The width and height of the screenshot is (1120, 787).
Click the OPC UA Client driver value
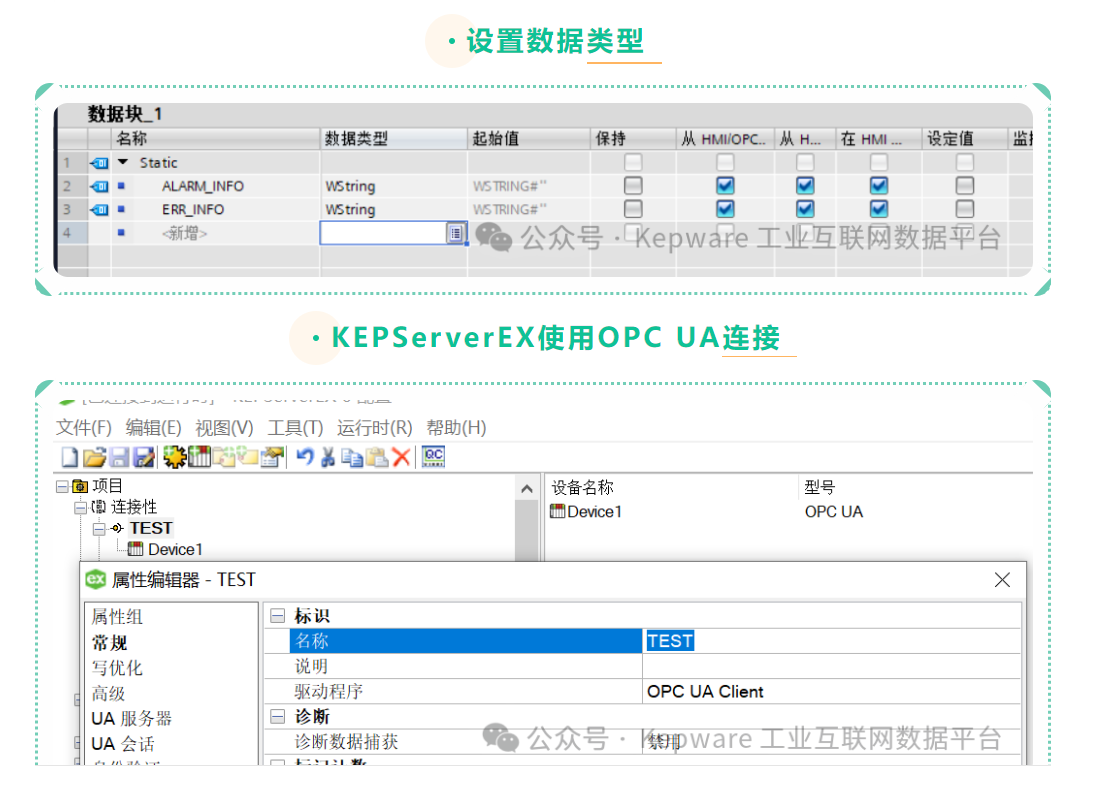(x=705, y=691)
